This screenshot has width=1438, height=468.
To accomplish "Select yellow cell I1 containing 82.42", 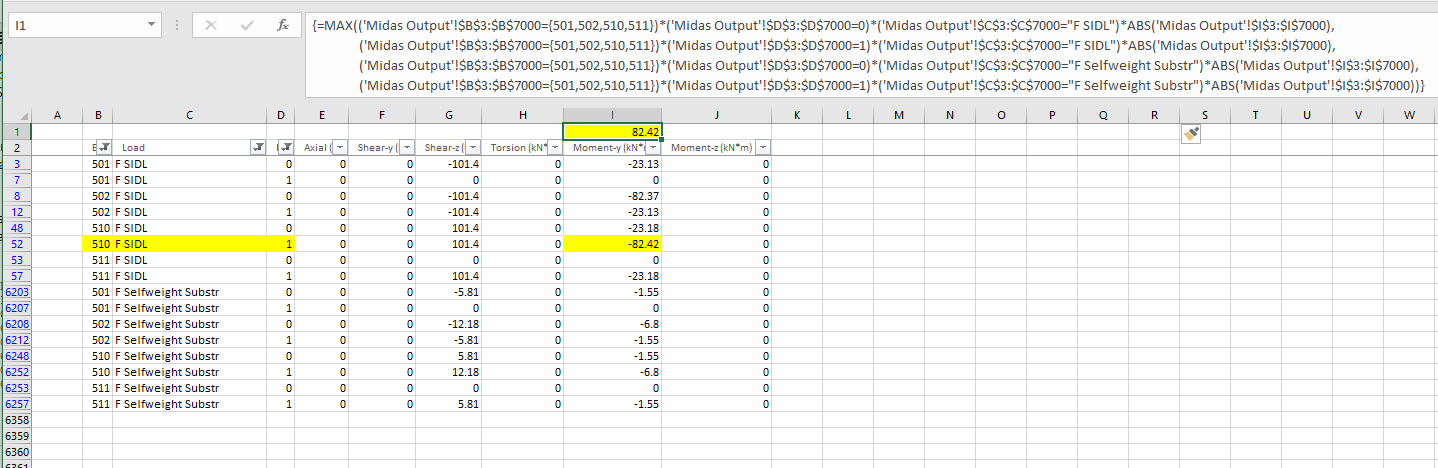I will point(612,131).
